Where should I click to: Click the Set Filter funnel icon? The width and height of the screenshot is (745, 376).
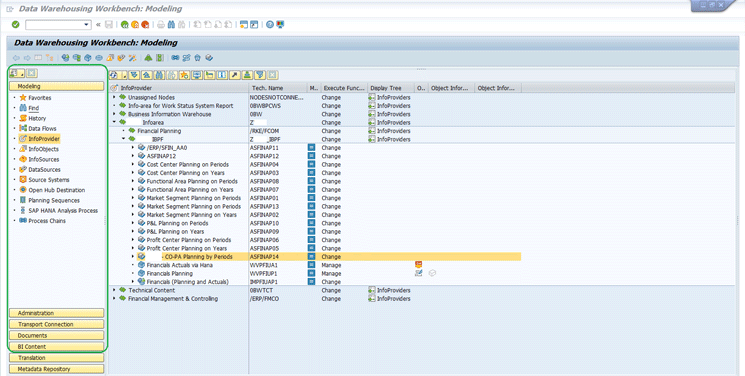260,75
